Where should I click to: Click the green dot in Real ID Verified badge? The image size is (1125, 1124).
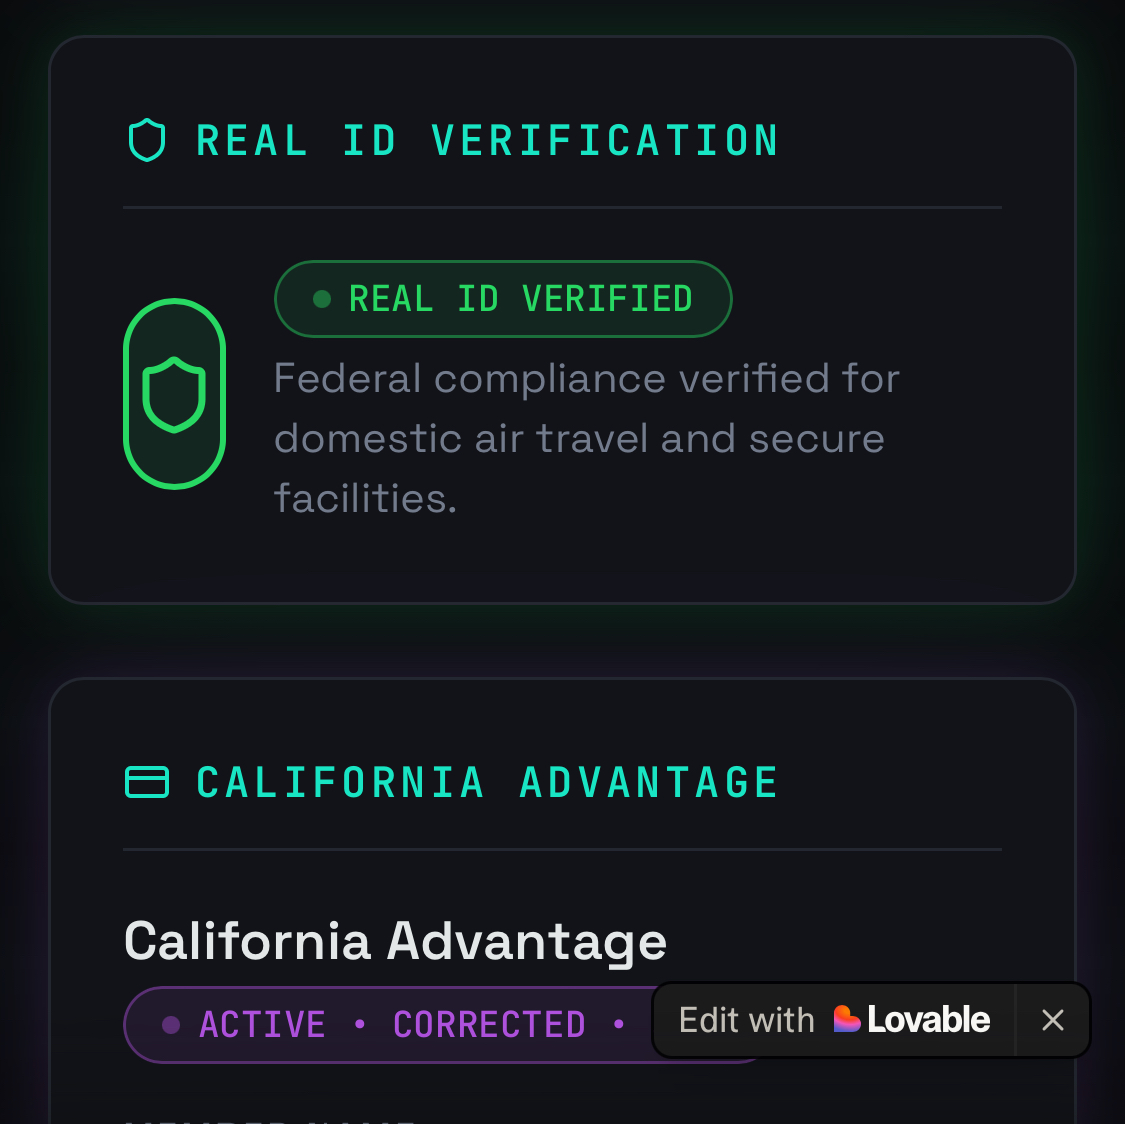click(x=322, y=299)
